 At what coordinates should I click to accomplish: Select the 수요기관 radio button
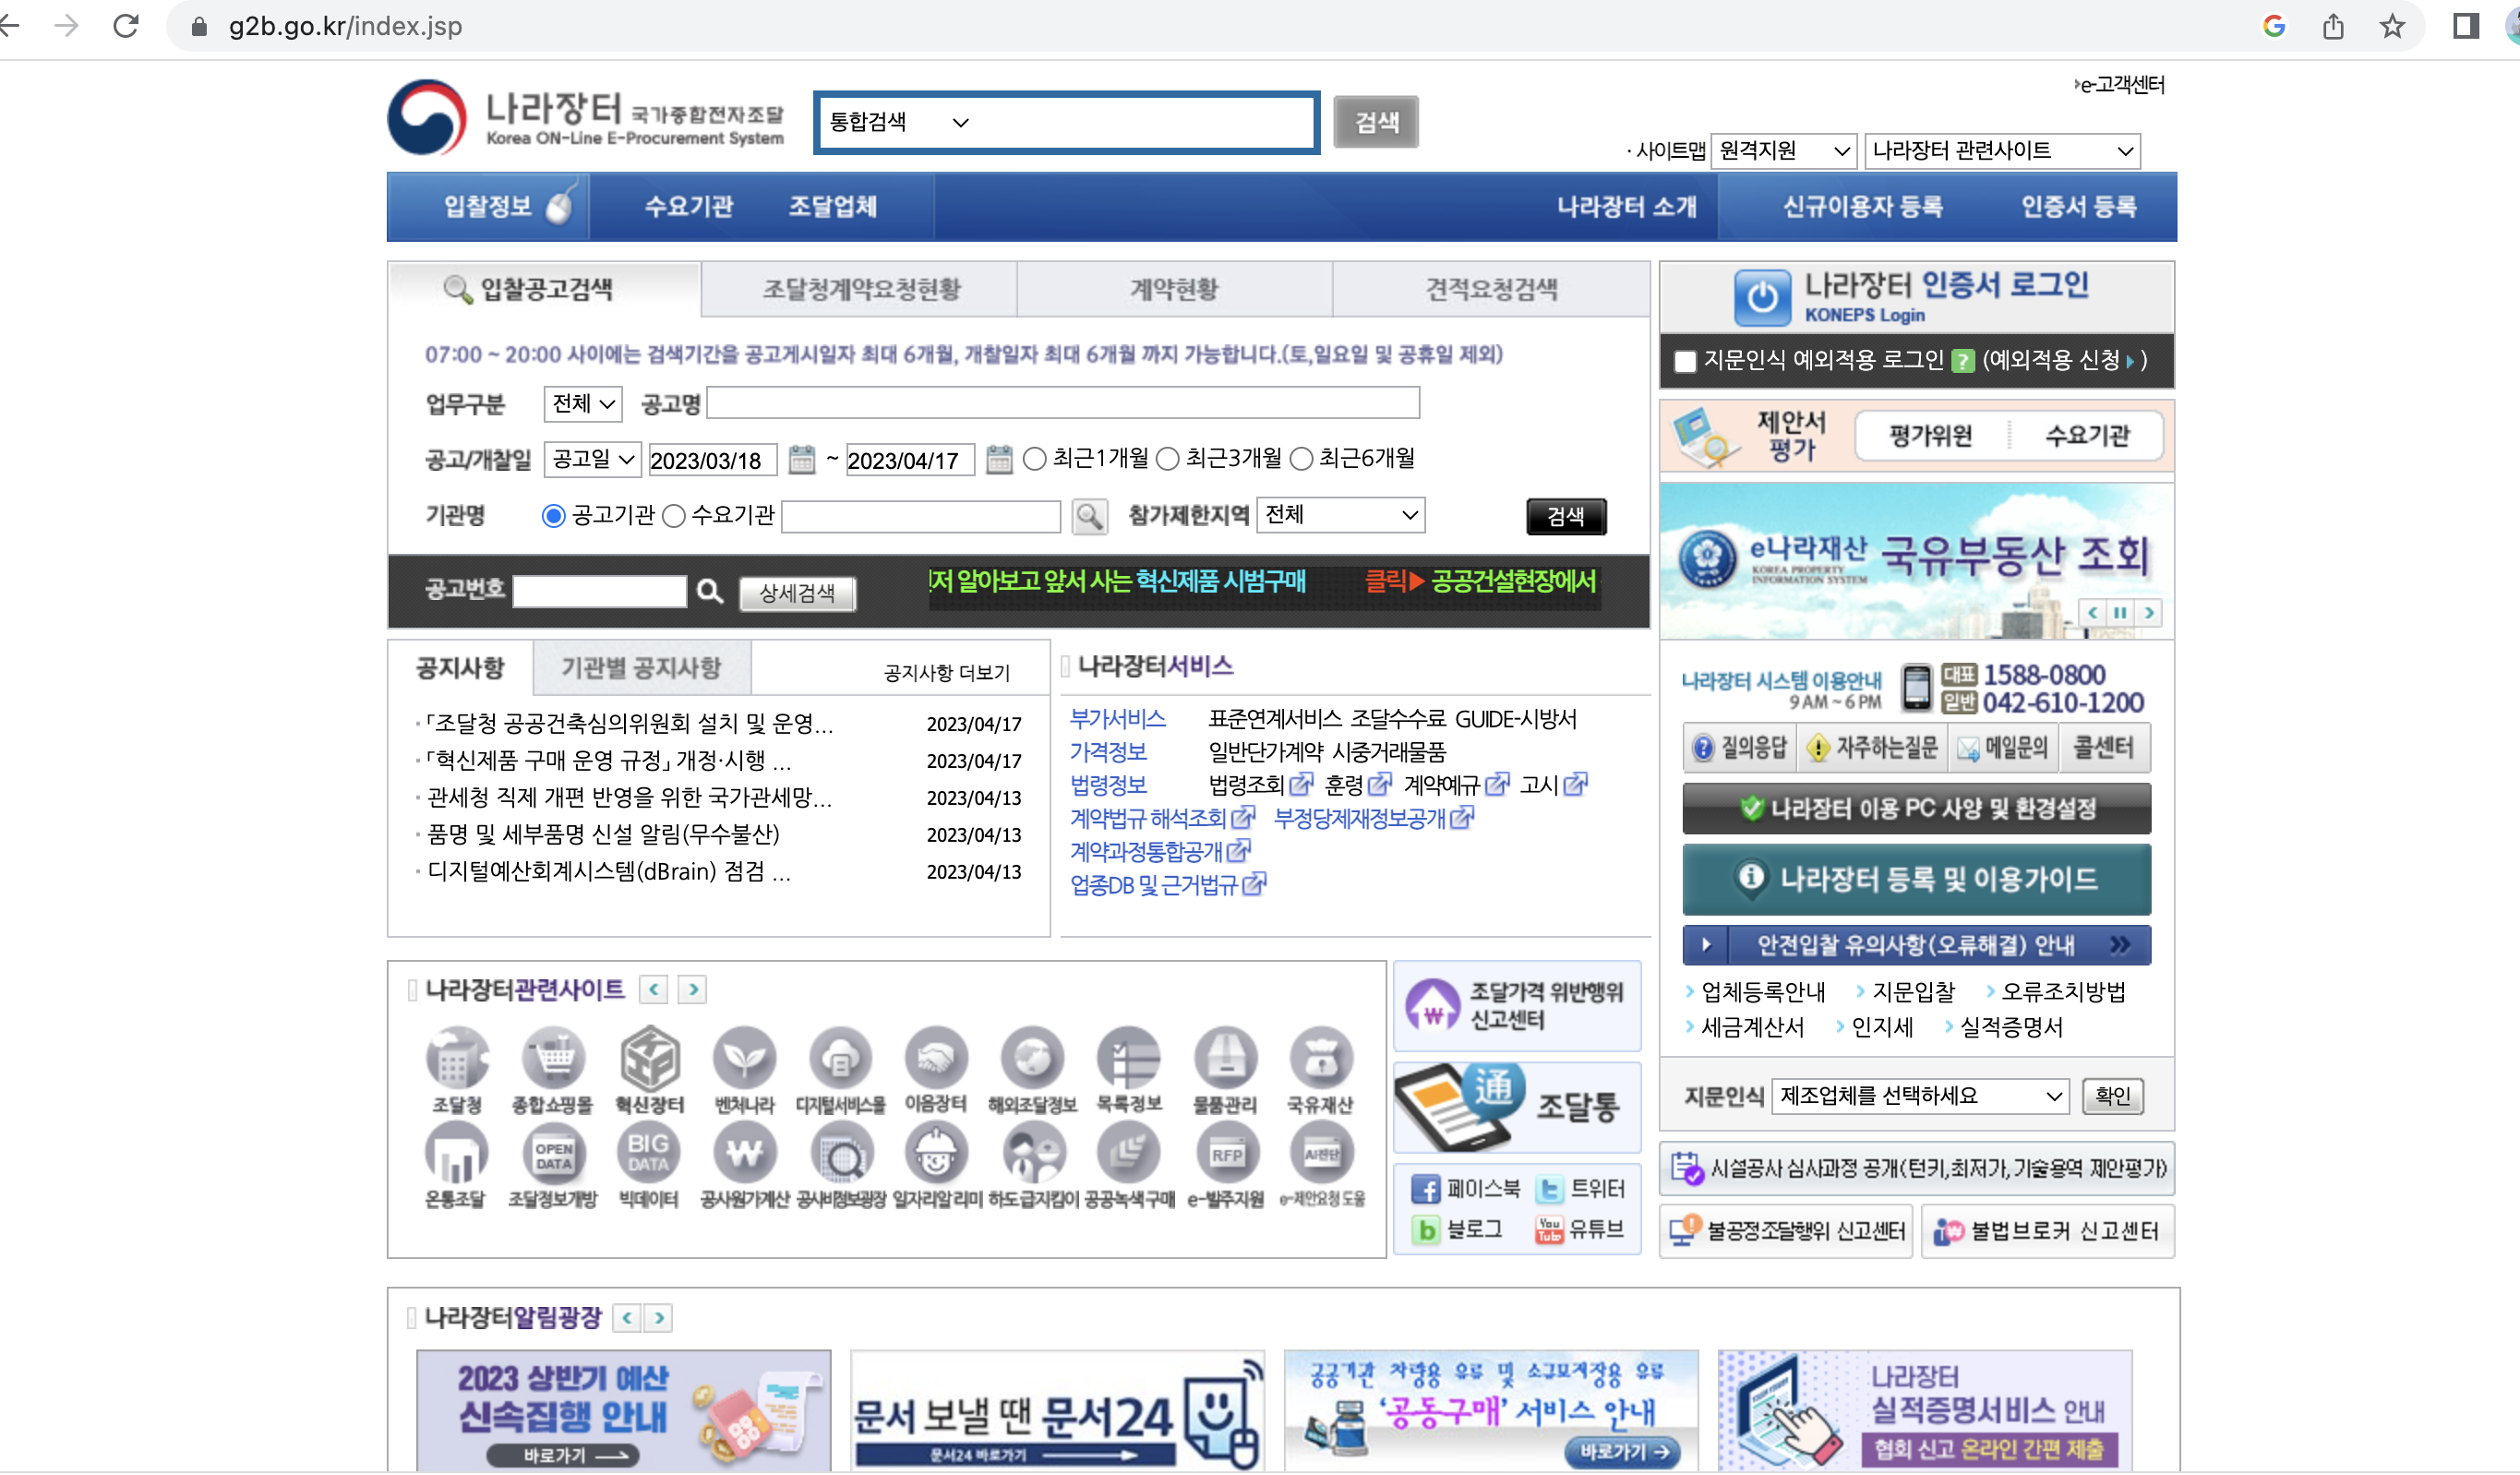pyautogui.click(x=674, y=516)
